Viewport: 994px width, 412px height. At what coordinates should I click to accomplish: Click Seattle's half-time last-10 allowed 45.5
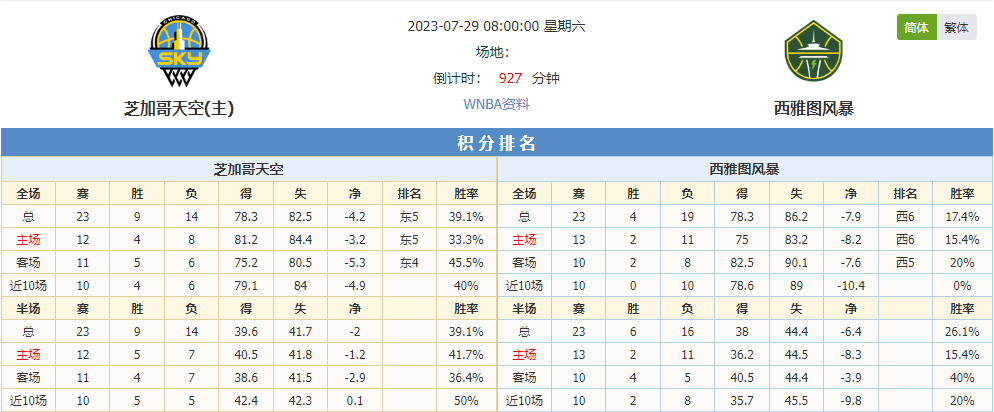coord(796,400)
